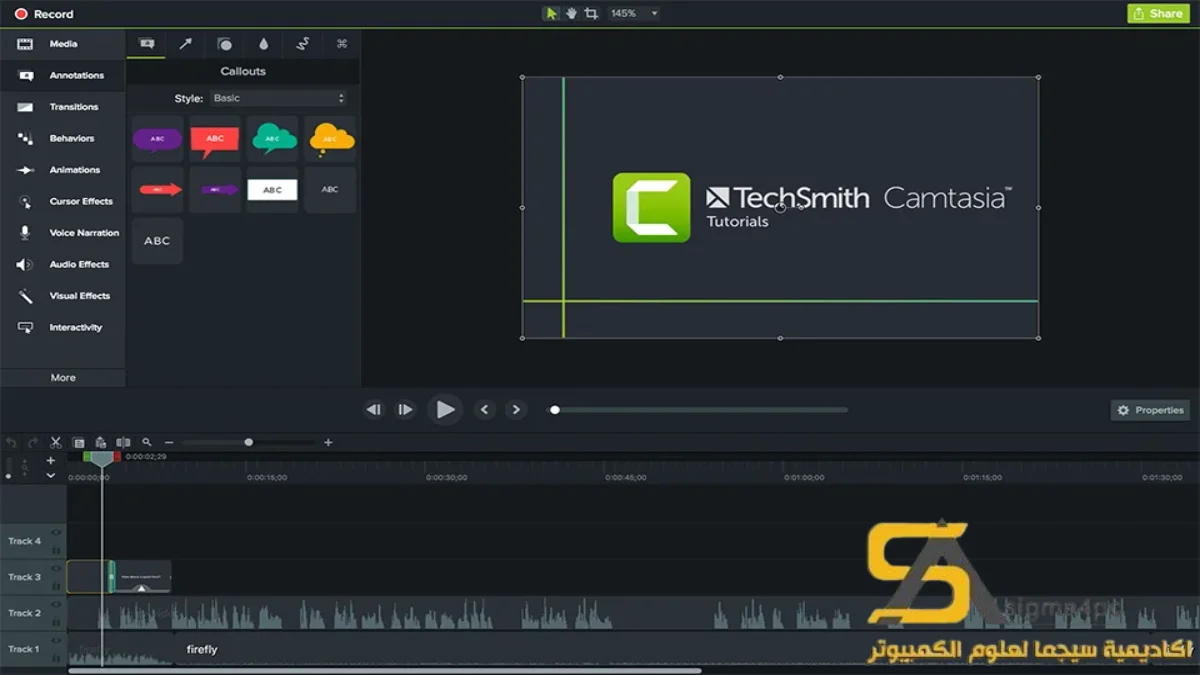Redo the last undone action

(33, 442)
